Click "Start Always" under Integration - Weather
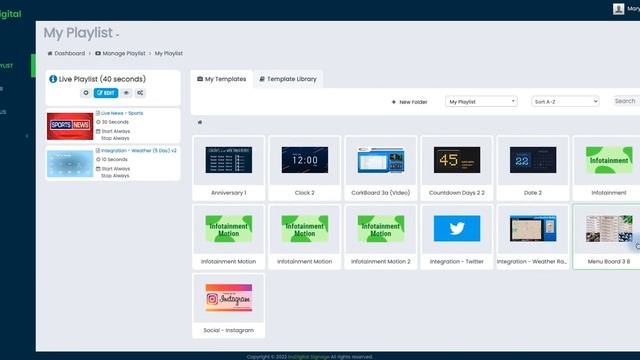The image size is (640, 360). (116, 169)
